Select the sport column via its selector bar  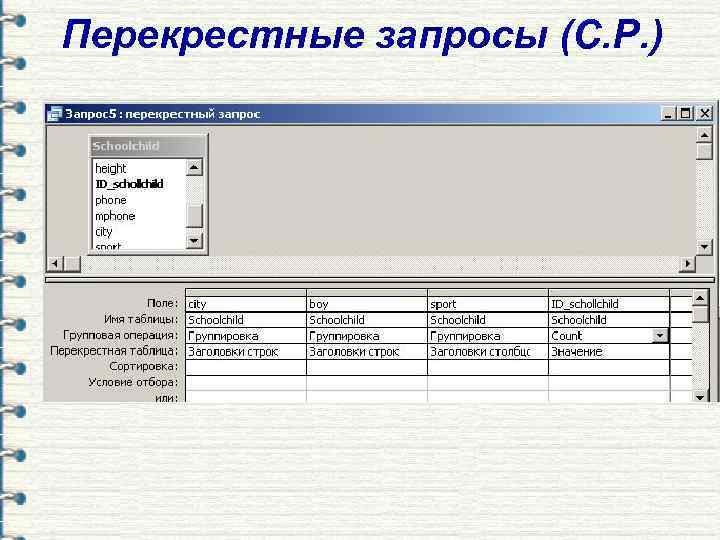[x=488, y=292]
